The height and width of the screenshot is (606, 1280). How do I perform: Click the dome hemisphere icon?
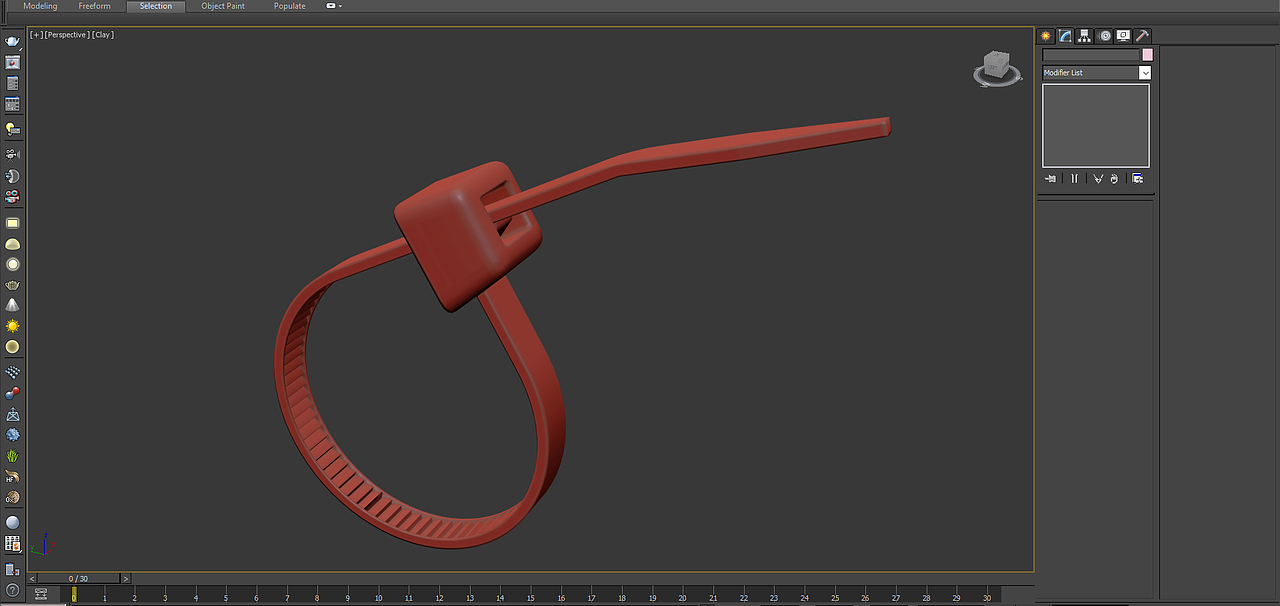(12, 244)
